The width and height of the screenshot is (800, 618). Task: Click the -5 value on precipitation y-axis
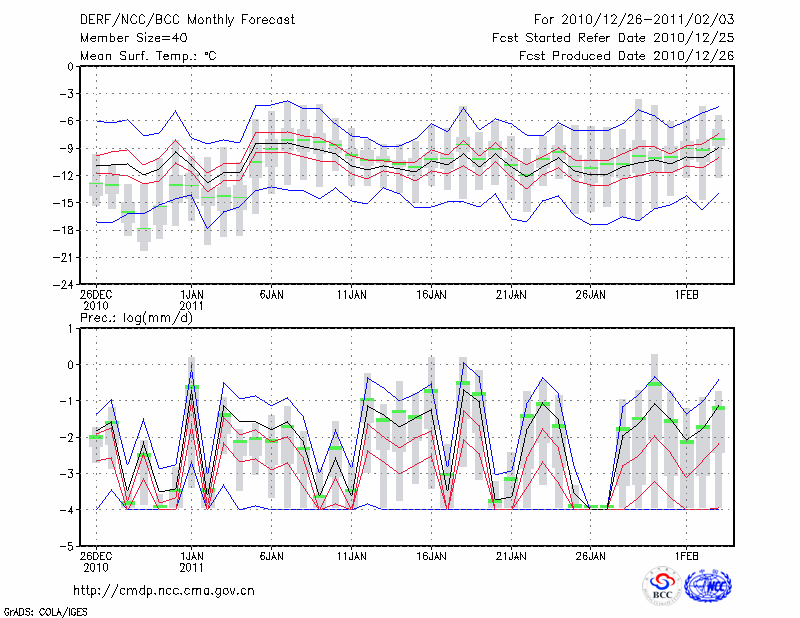[x=68, y=547]
